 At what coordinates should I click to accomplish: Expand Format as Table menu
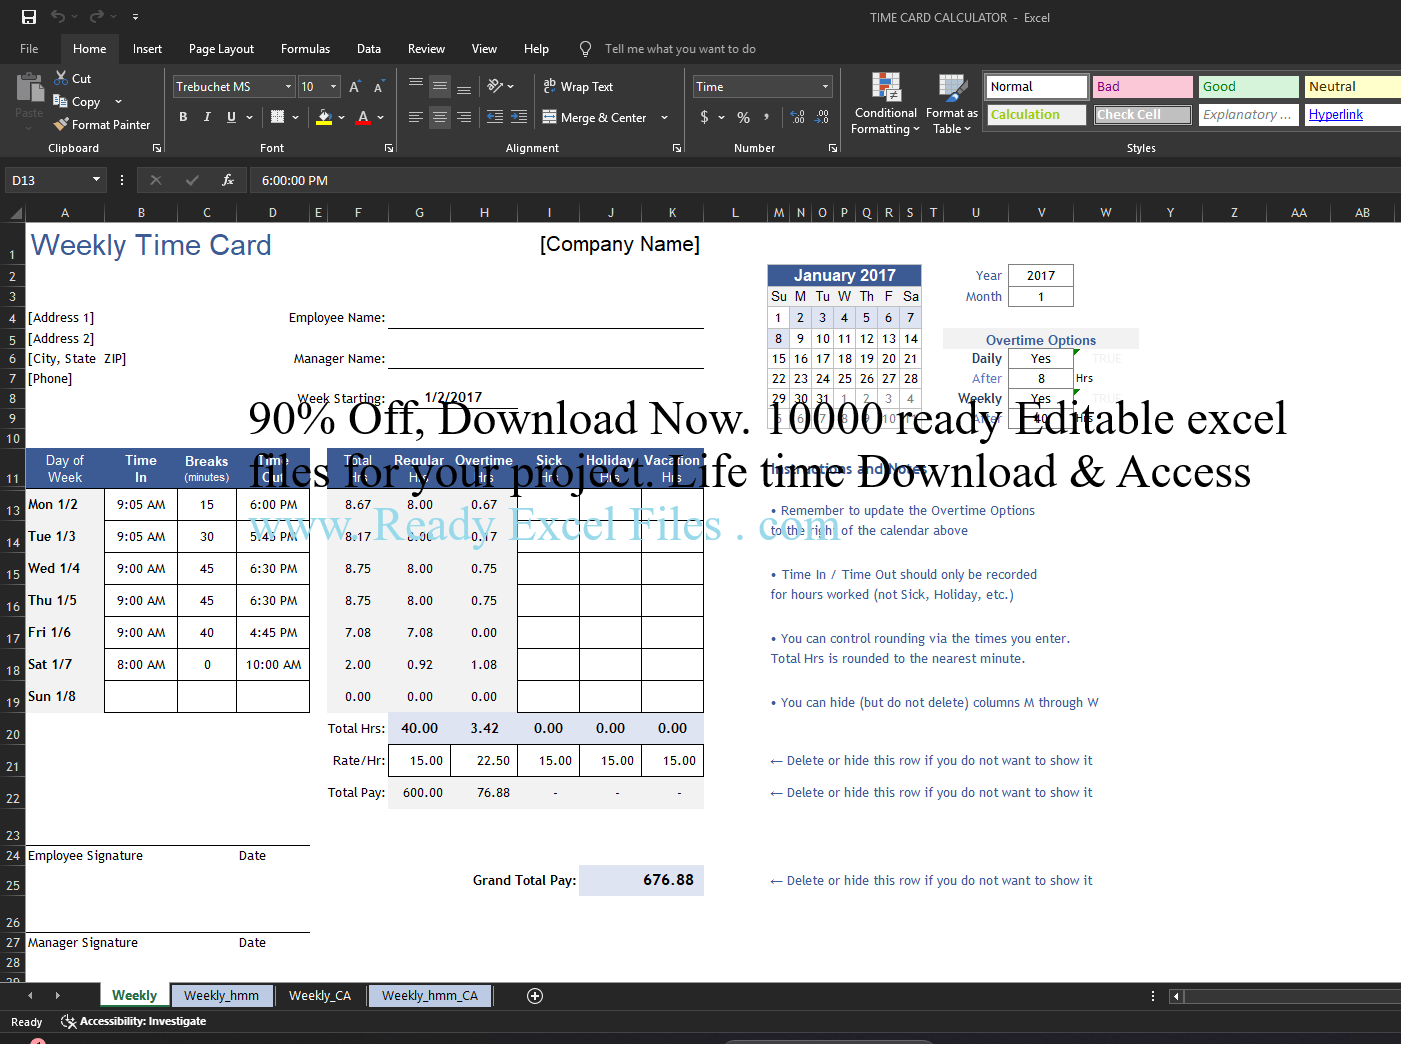[x=951, y=104]
